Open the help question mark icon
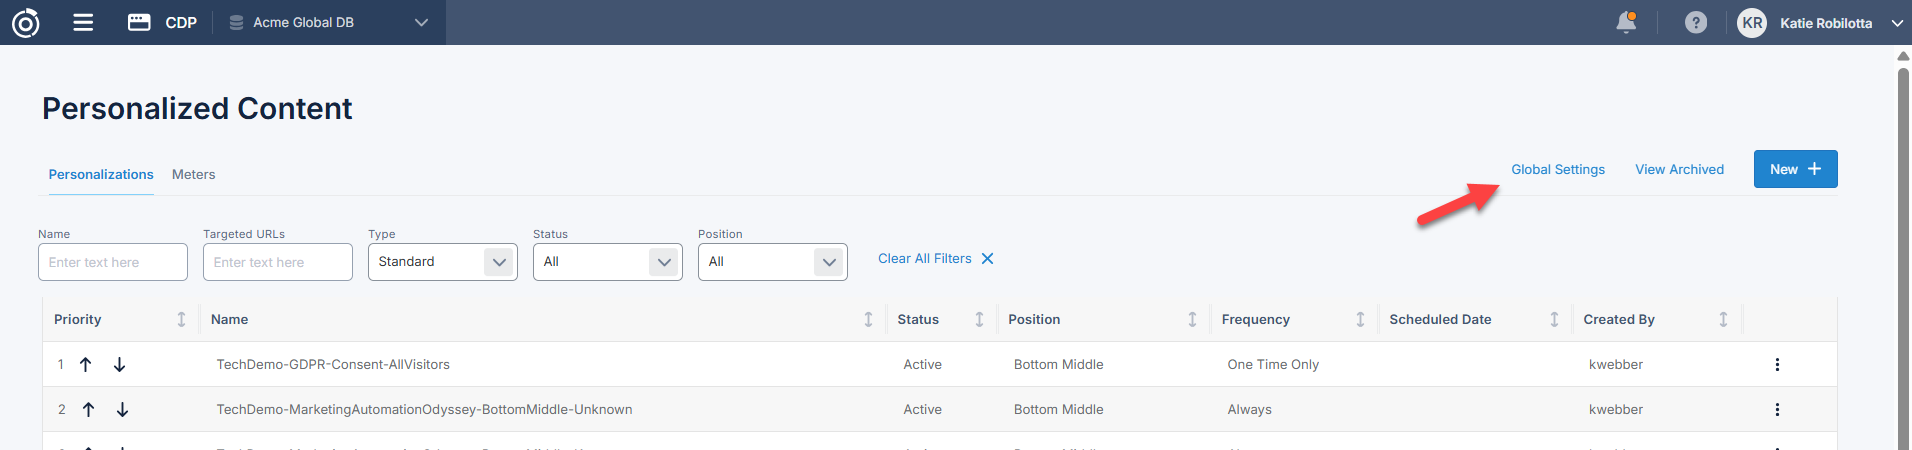Screen dimensions: 1912x450 1695,22
